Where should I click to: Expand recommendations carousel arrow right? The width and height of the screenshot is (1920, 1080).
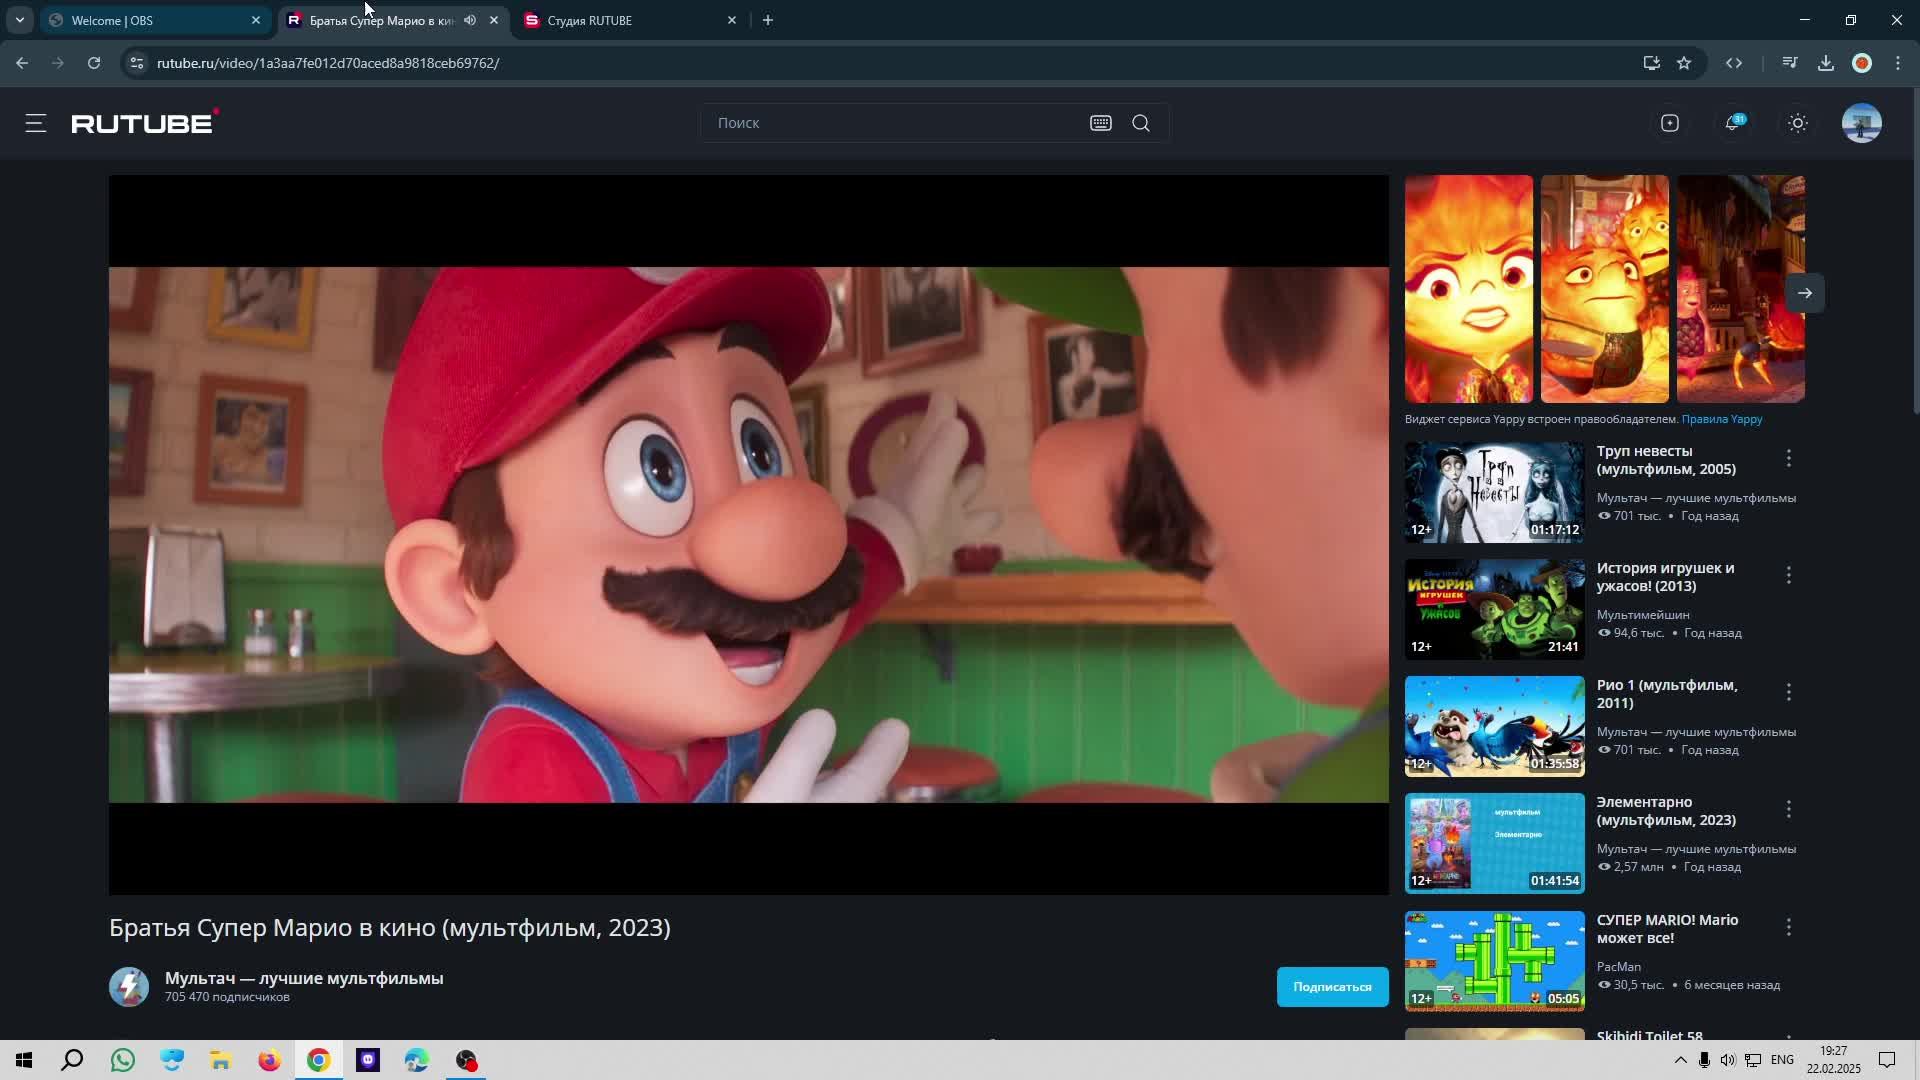point(1803,293)
